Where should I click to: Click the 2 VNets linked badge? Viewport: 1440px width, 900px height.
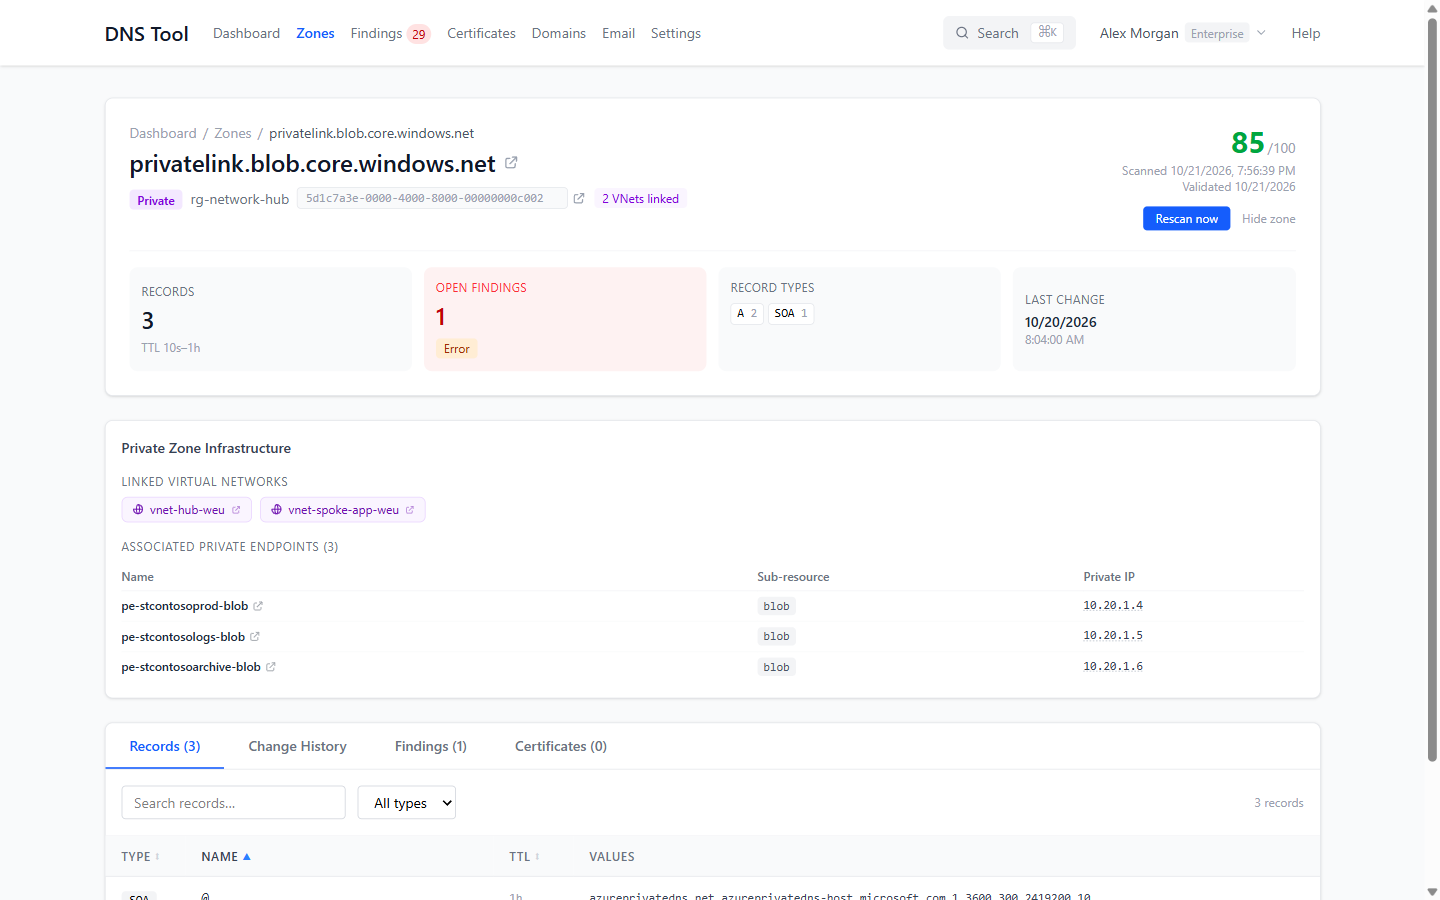(640, 199)
